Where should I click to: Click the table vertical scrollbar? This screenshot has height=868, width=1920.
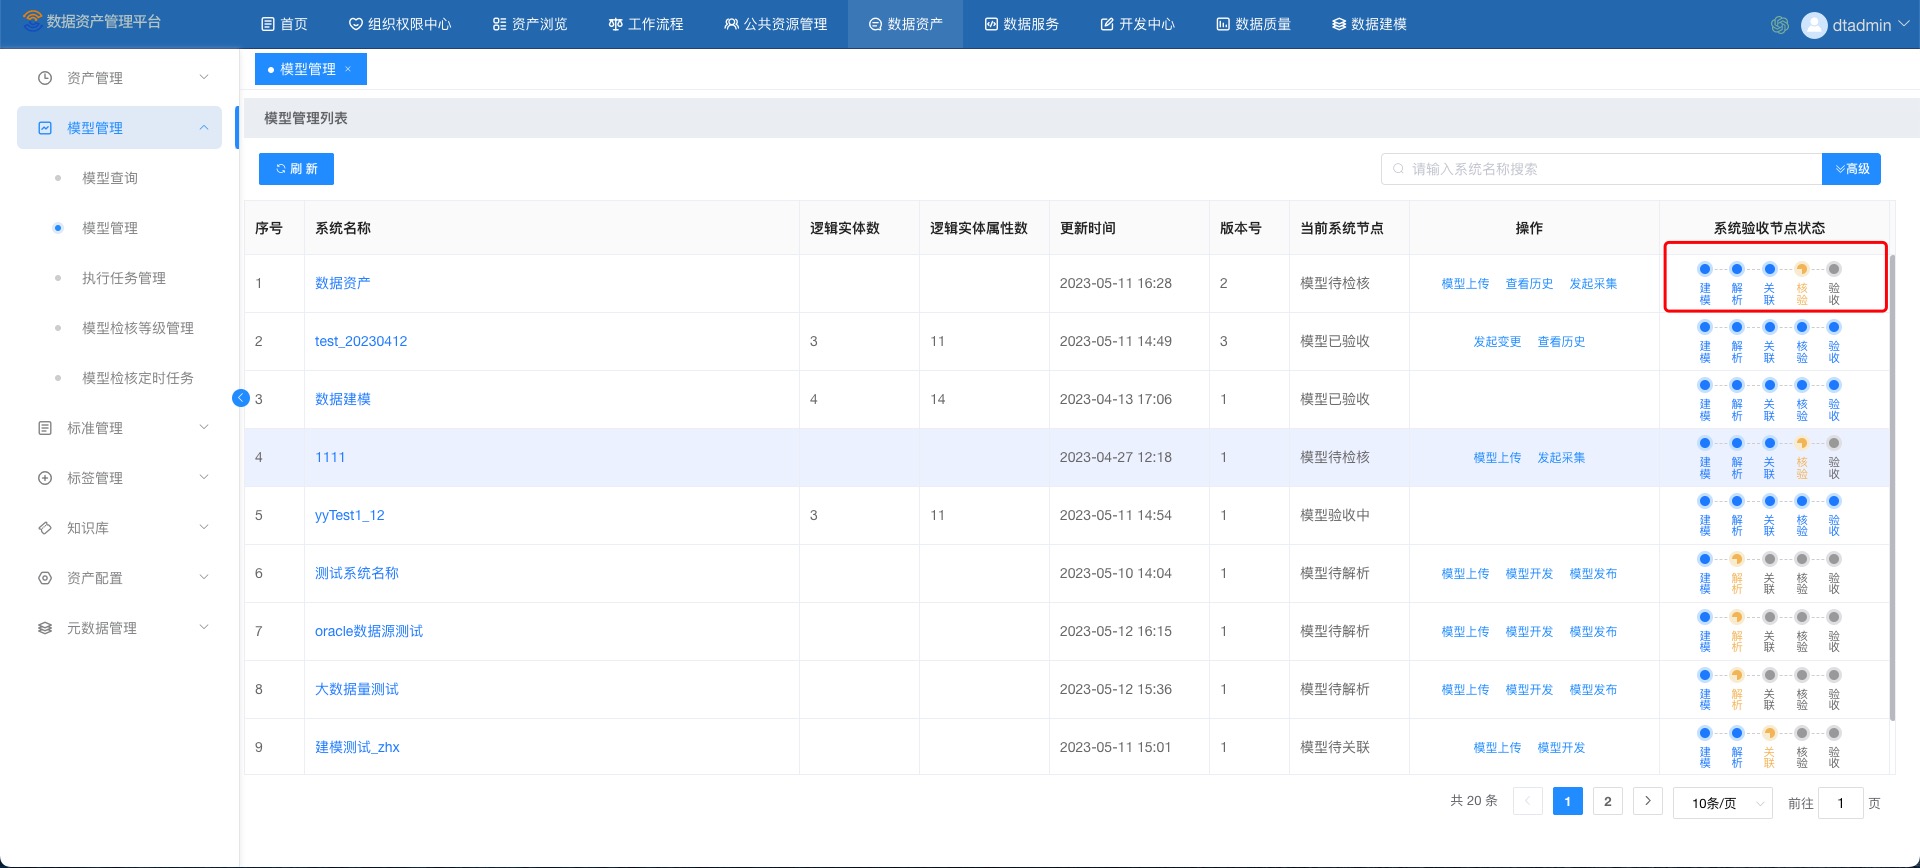(1892, 487)
